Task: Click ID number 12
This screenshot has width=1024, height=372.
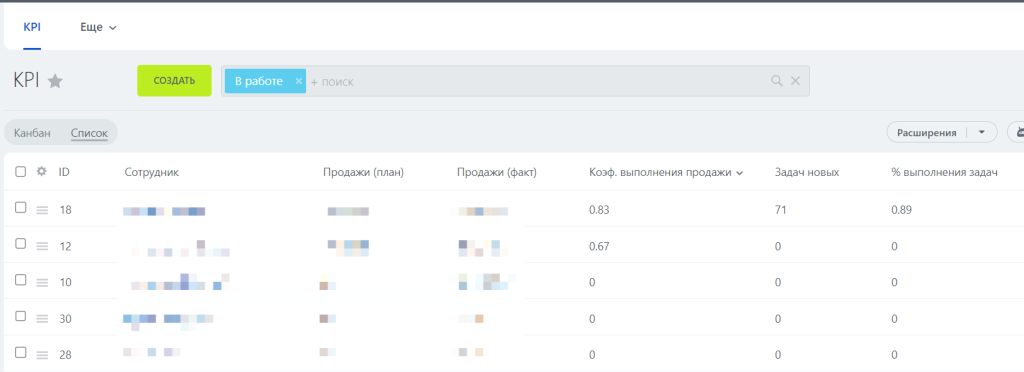Action: pos(65,247)
